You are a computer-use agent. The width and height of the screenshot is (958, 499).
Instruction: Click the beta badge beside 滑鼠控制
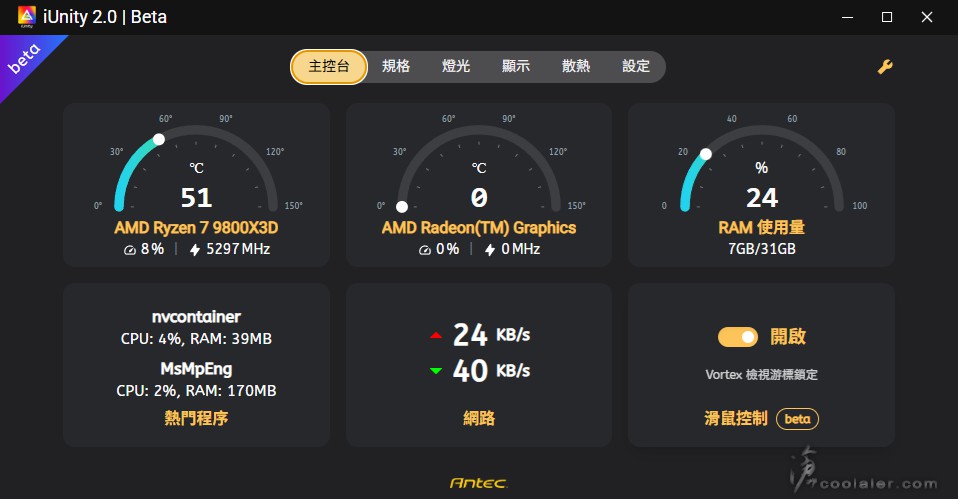(x=797, y=419)
